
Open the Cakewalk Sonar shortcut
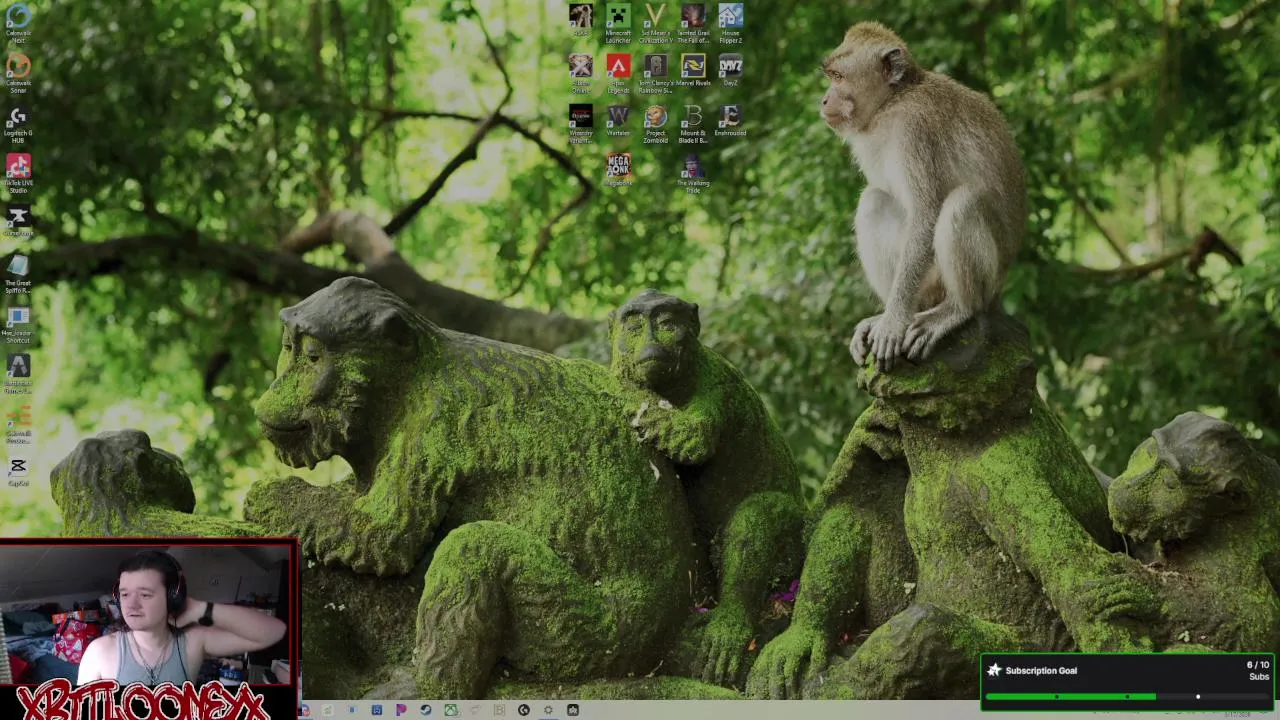[x=18, y=74]
